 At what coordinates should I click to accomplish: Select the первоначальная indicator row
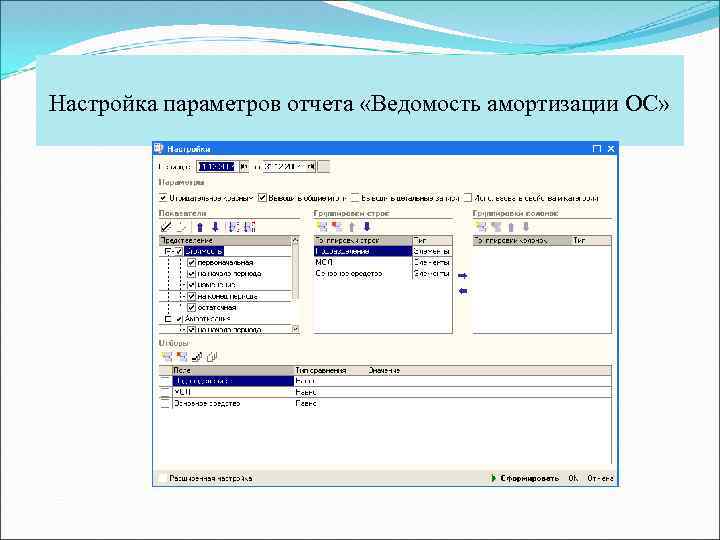(225, 263)
